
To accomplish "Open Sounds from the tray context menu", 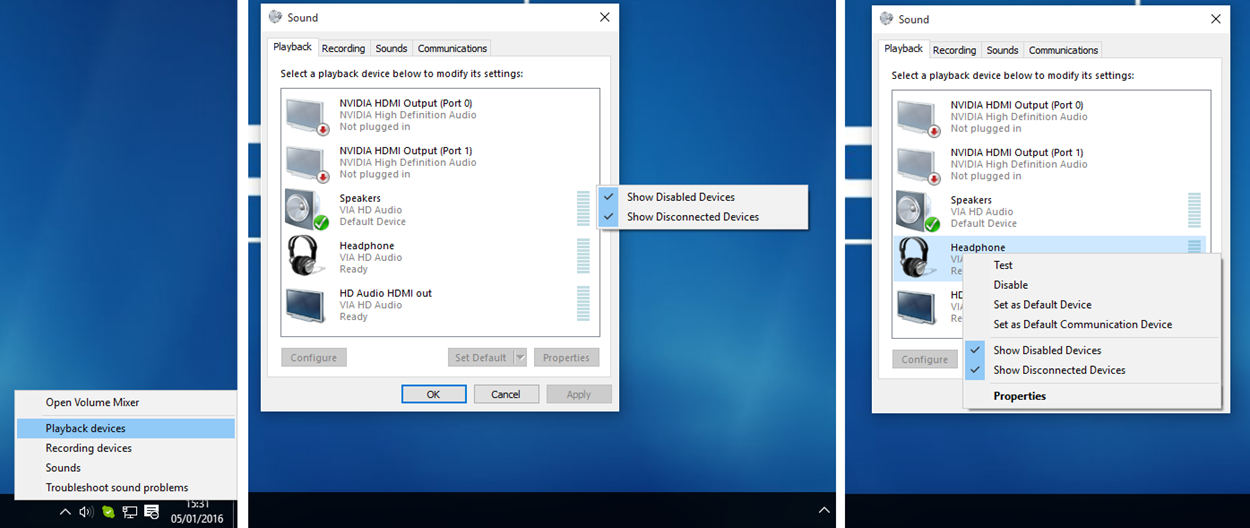I will click(63, 468).
